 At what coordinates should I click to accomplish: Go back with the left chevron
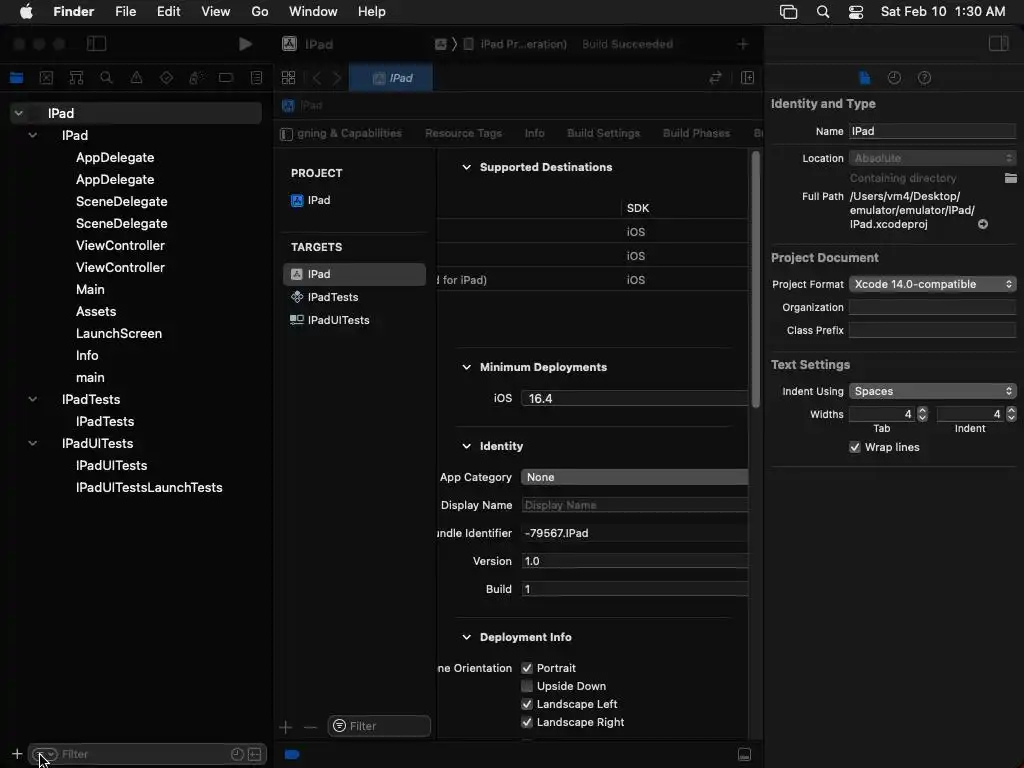[317, 78]
